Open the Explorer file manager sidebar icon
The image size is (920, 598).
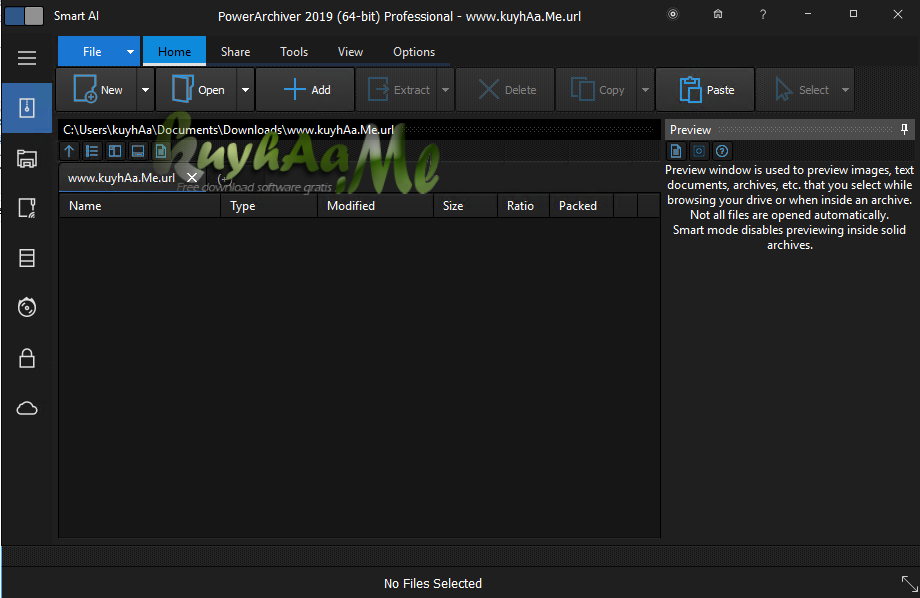(27, 158)
